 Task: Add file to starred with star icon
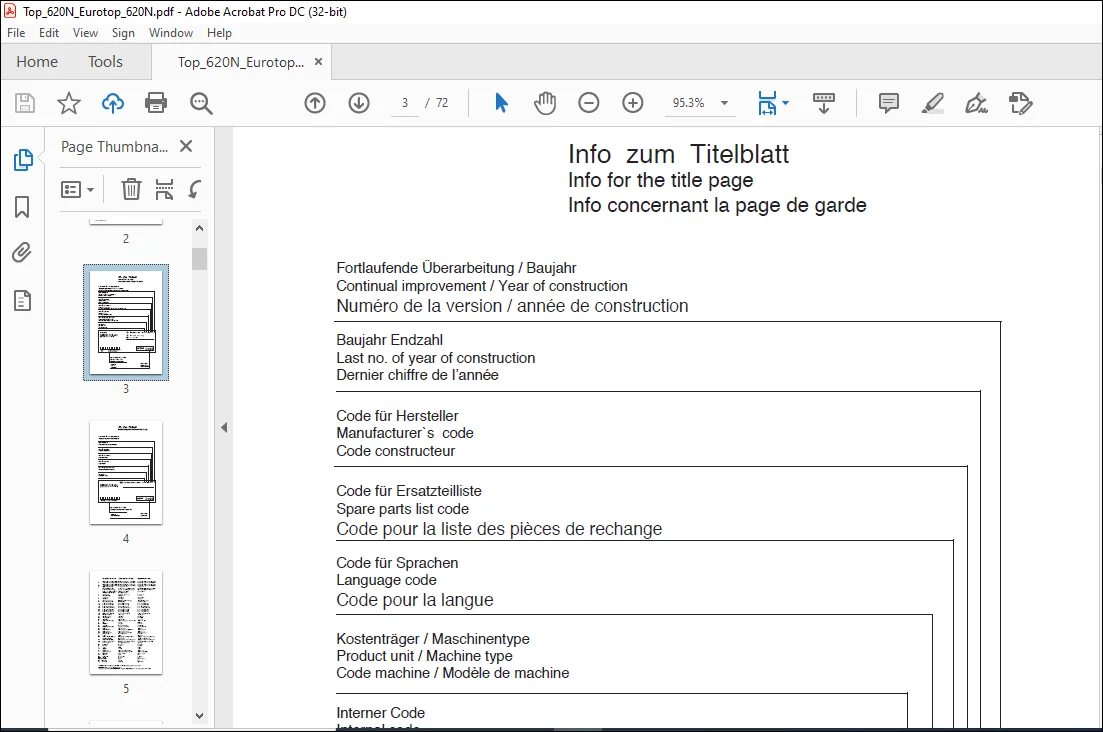point(68,103)
